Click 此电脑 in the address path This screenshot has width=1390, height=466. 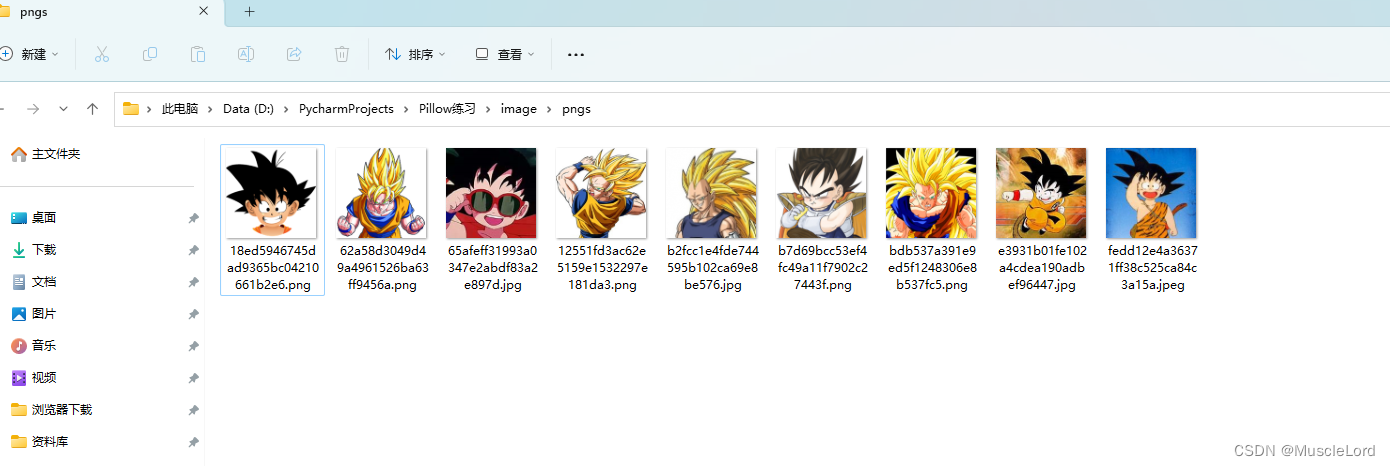(x=180, y=109)
